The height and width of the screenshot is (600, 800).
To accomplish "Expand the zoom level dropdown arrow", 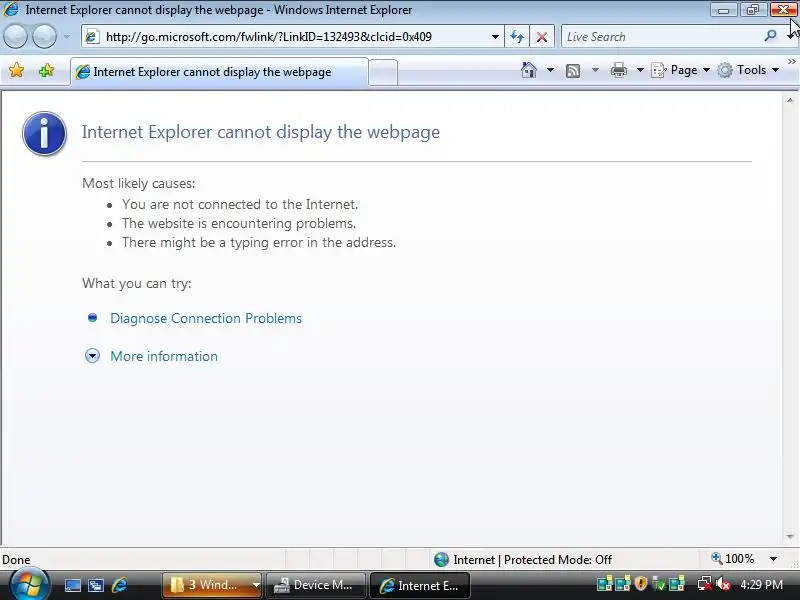I will tap(773, 559).
